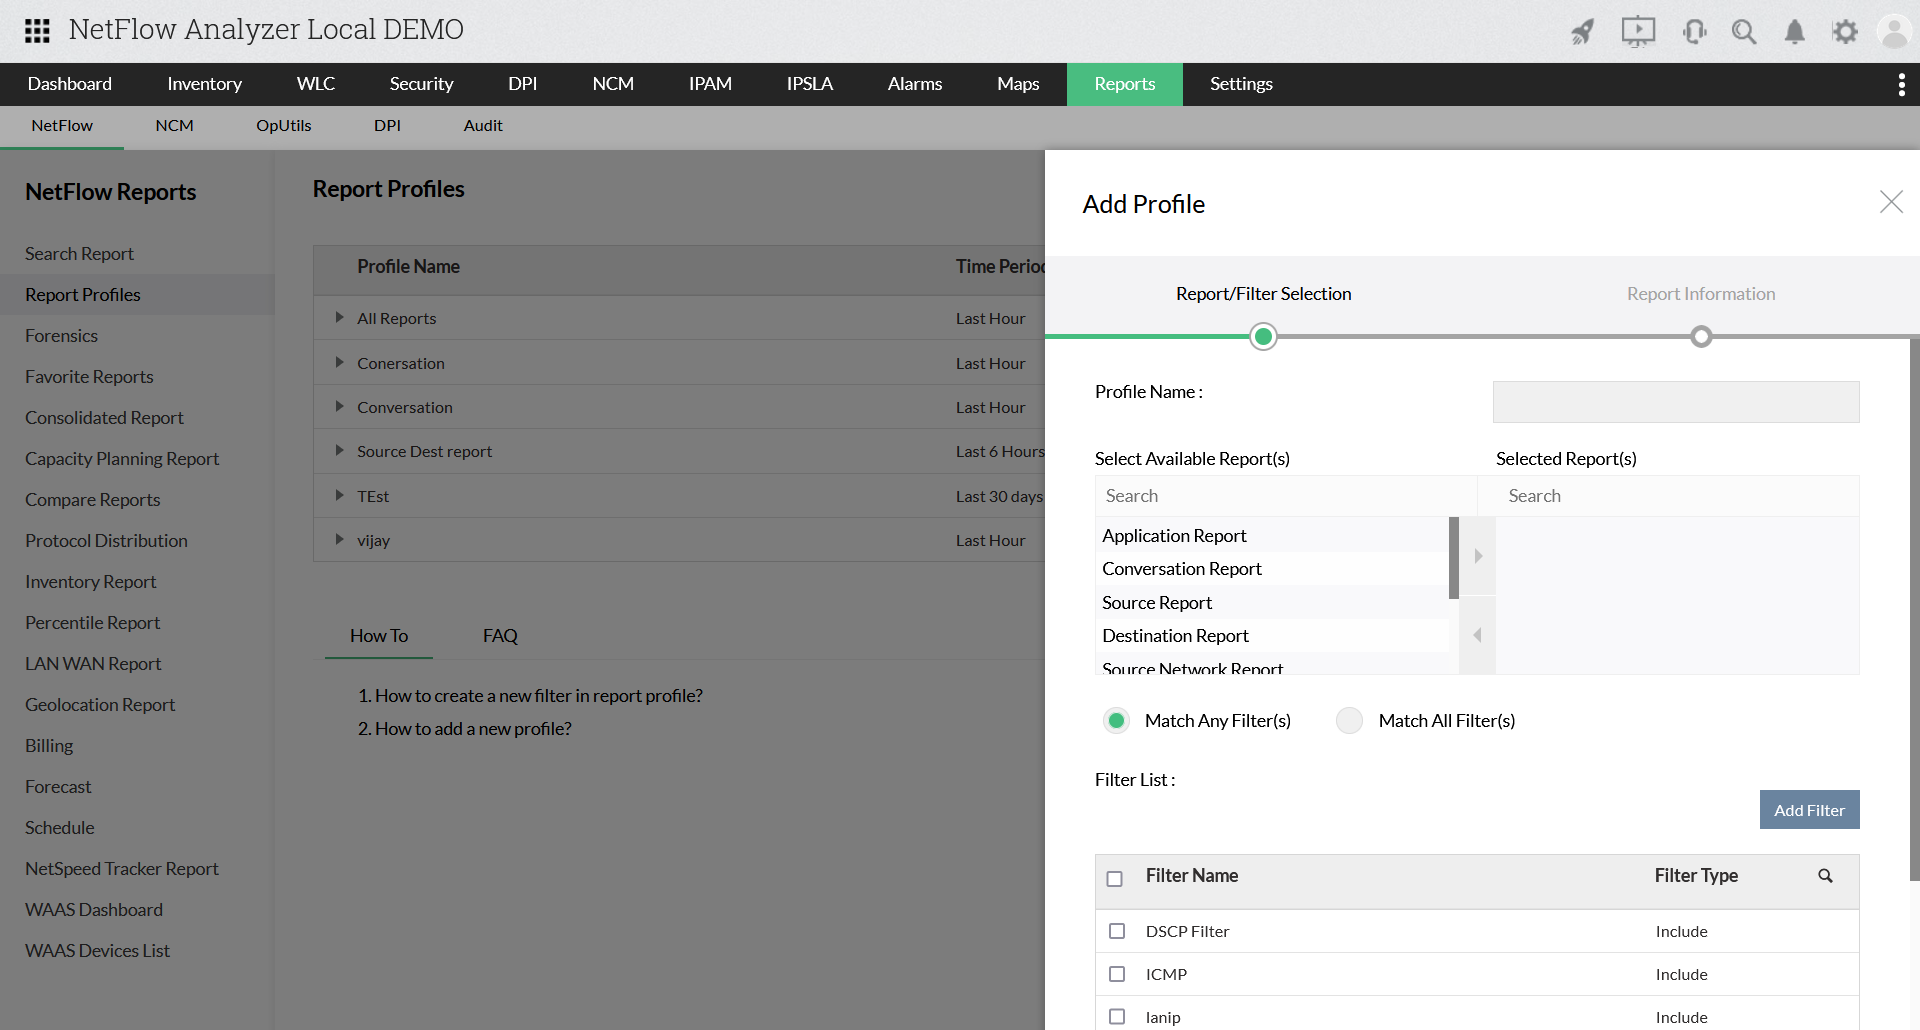This screenshot has height=1030, width=1920.
Task: Click the Add Filter button
Action: (x=1809, y=810)
